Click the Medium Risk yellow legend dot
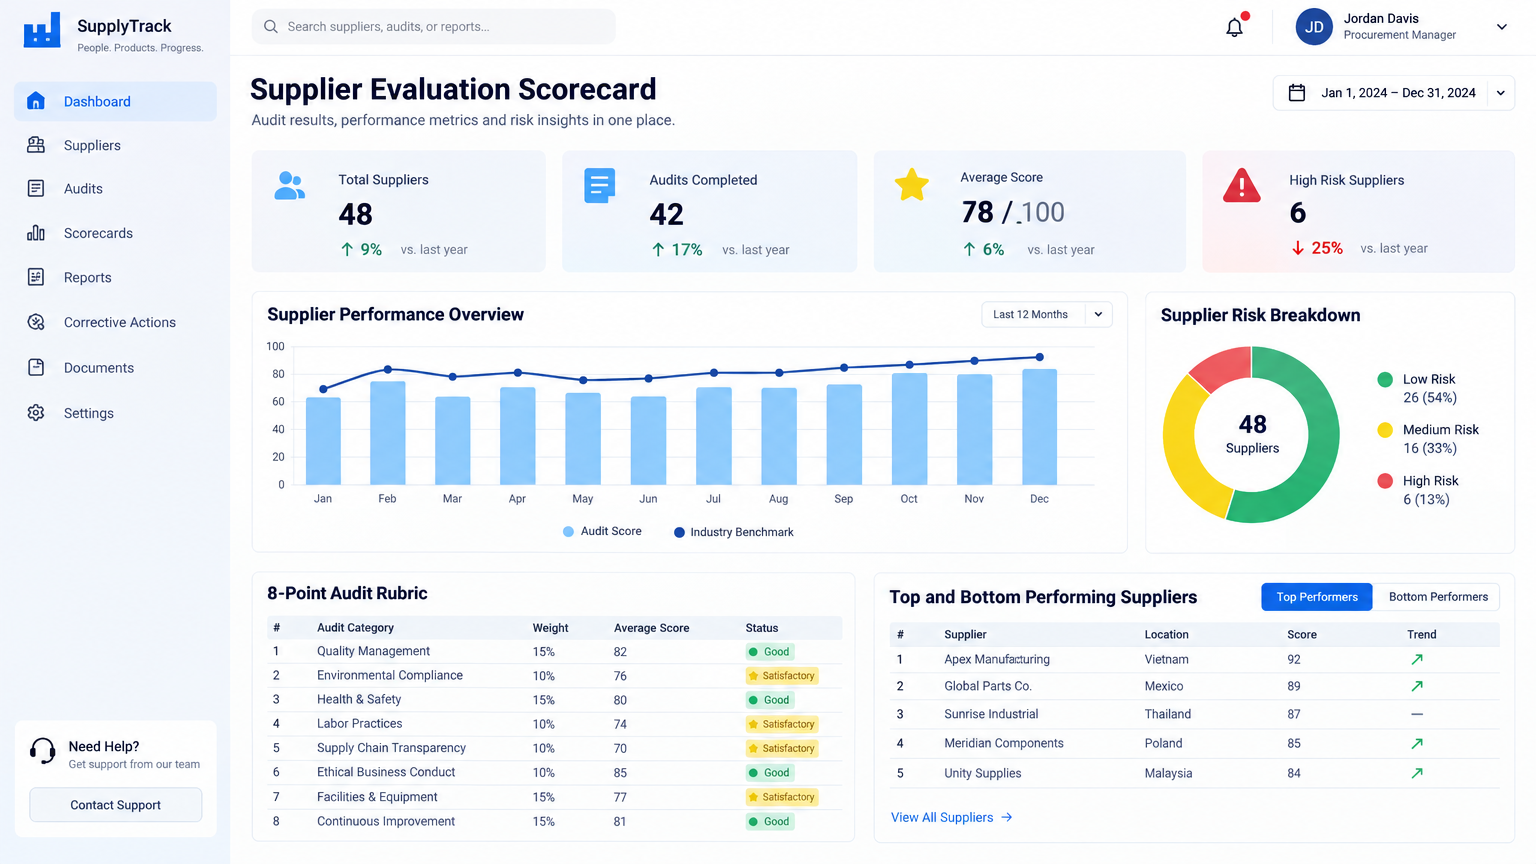This screenshot has height=864, width=1536. (1385, 430)
